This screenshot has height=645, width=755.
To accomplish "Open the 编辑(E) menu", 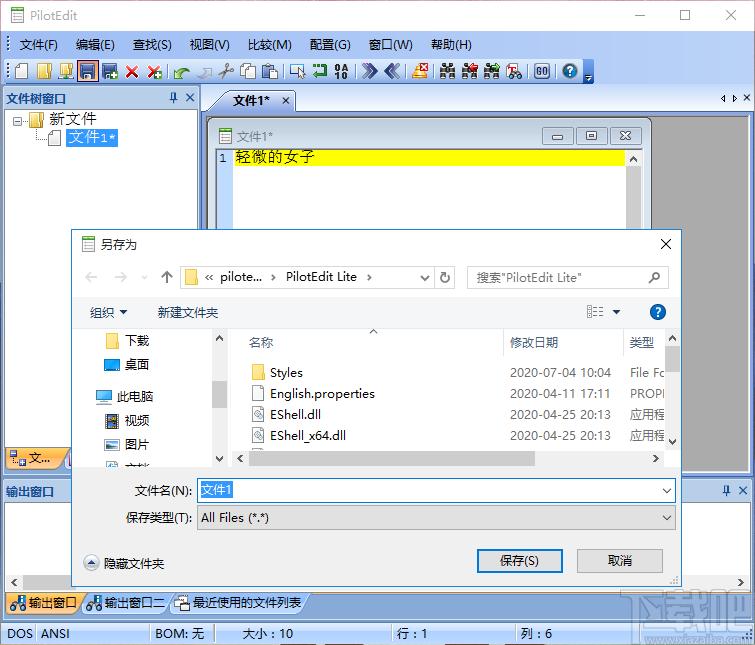I will click(95, 45).
